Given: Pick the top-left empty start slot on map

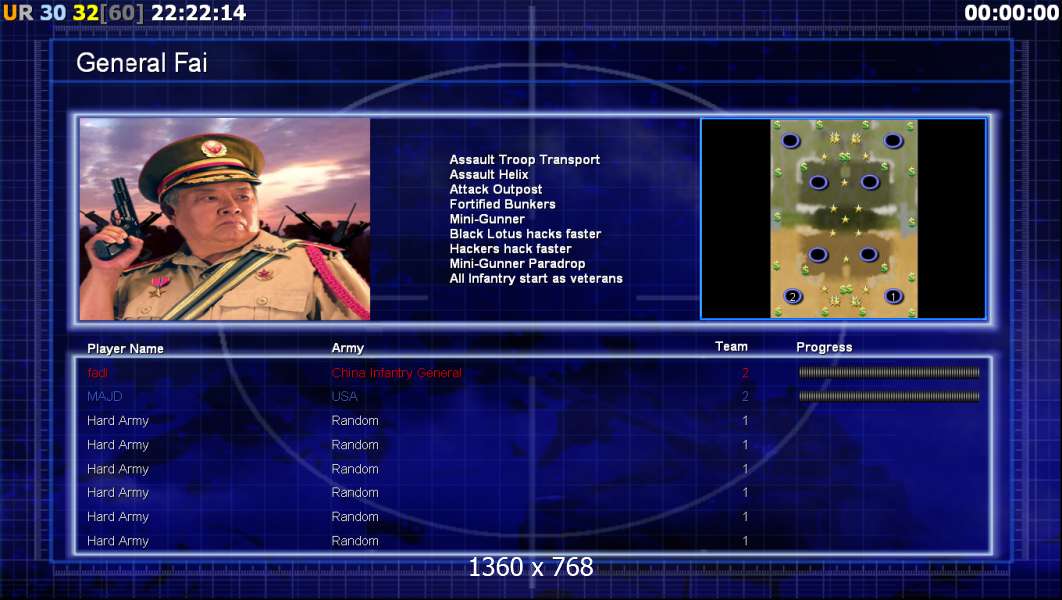Looking at the screenshot, I should pos(790,141).
